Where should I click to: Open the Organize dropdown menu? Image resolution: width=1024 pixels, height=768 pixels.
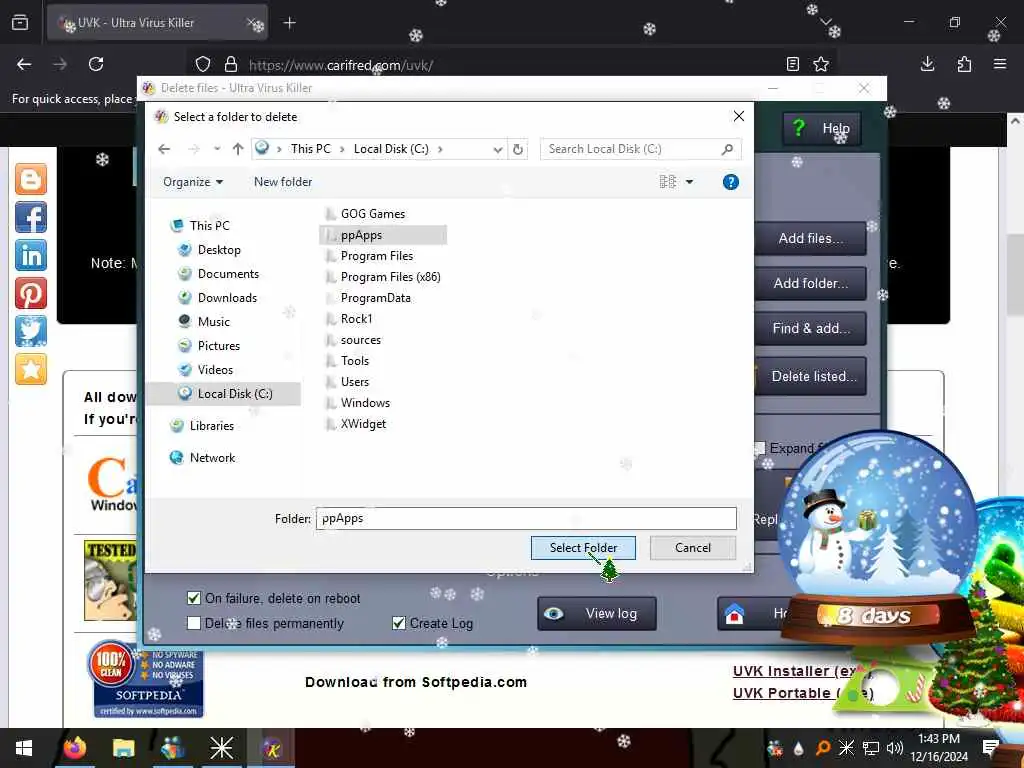pos(193,182)
